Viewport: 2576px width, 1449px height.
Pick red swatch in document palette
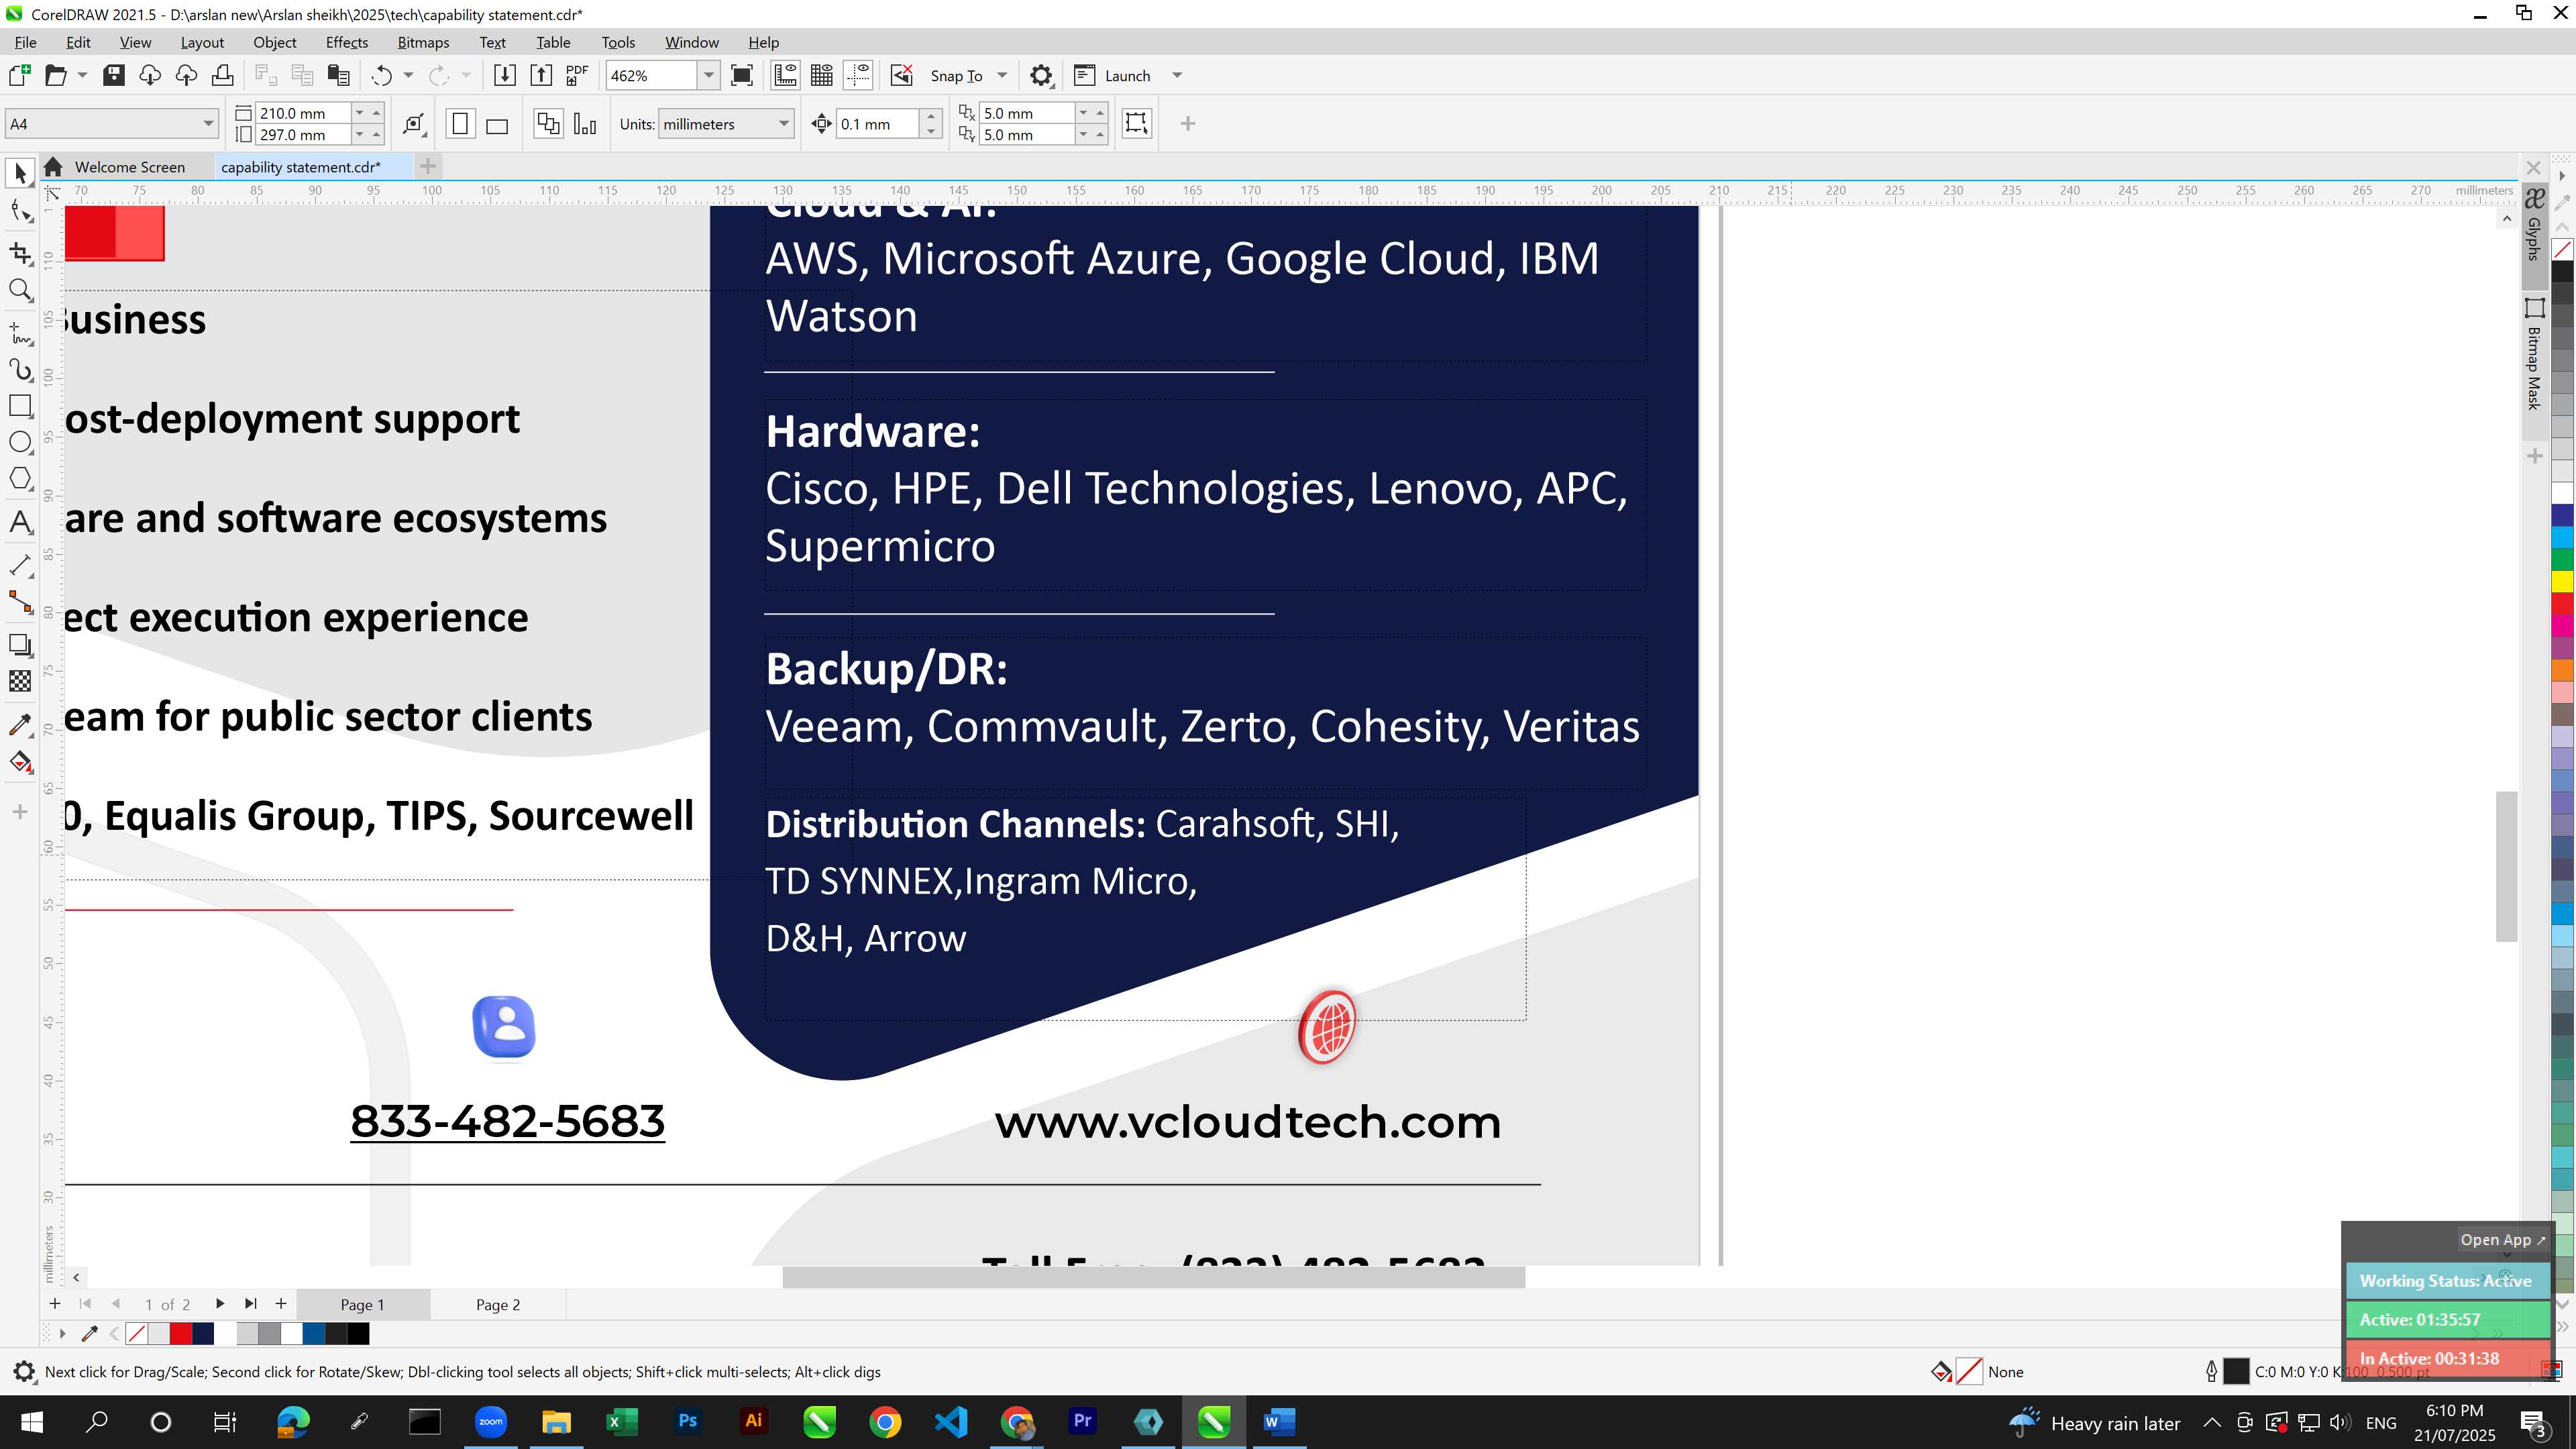pyautogui.click(x=181, y=1333)
